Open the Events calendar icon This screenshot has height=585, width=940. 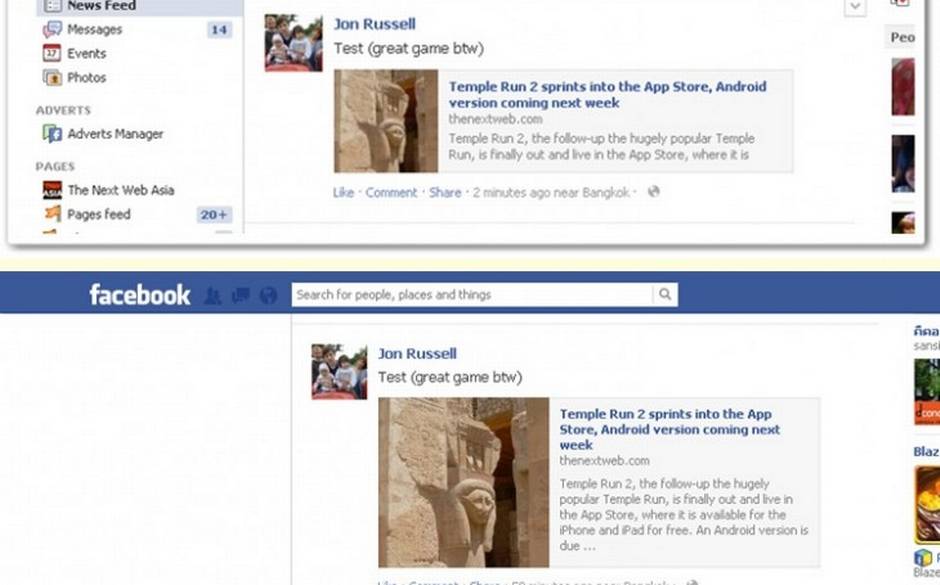pos(52,53)
